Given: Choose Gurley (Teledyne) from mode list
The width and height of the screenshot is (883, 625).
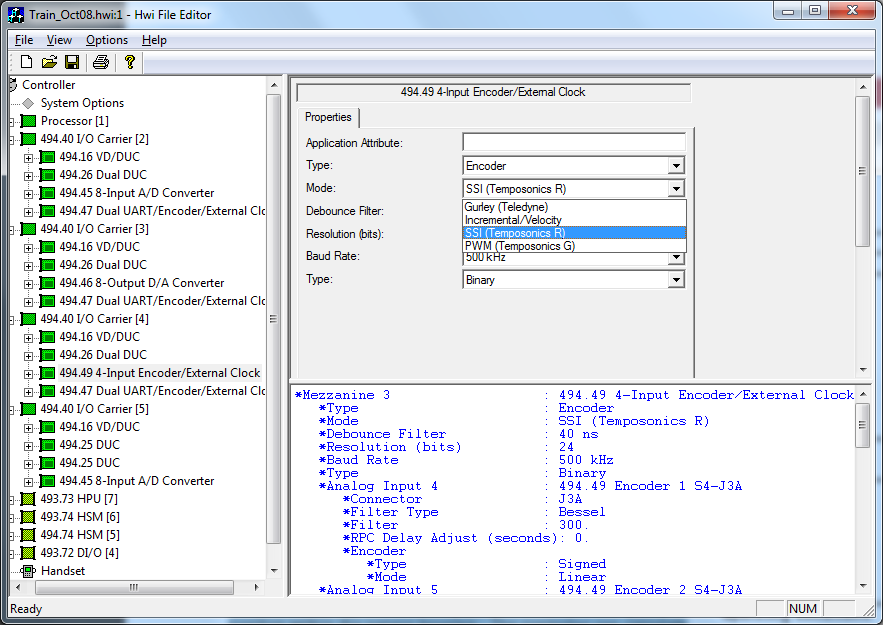Looking at the screenshot, I should tap(574, 207).
